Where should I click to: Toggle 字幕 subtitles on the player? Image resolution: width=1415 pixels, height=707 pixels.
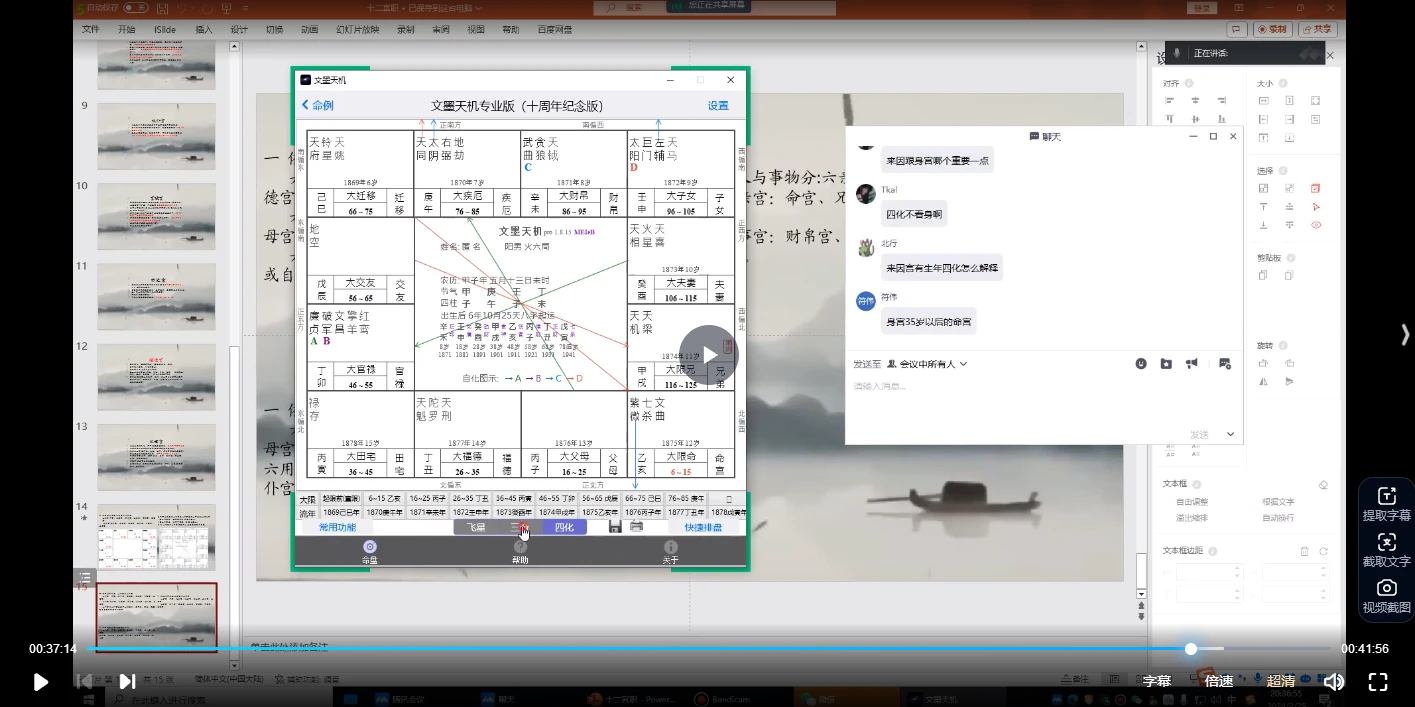(x=1157, y=682)
